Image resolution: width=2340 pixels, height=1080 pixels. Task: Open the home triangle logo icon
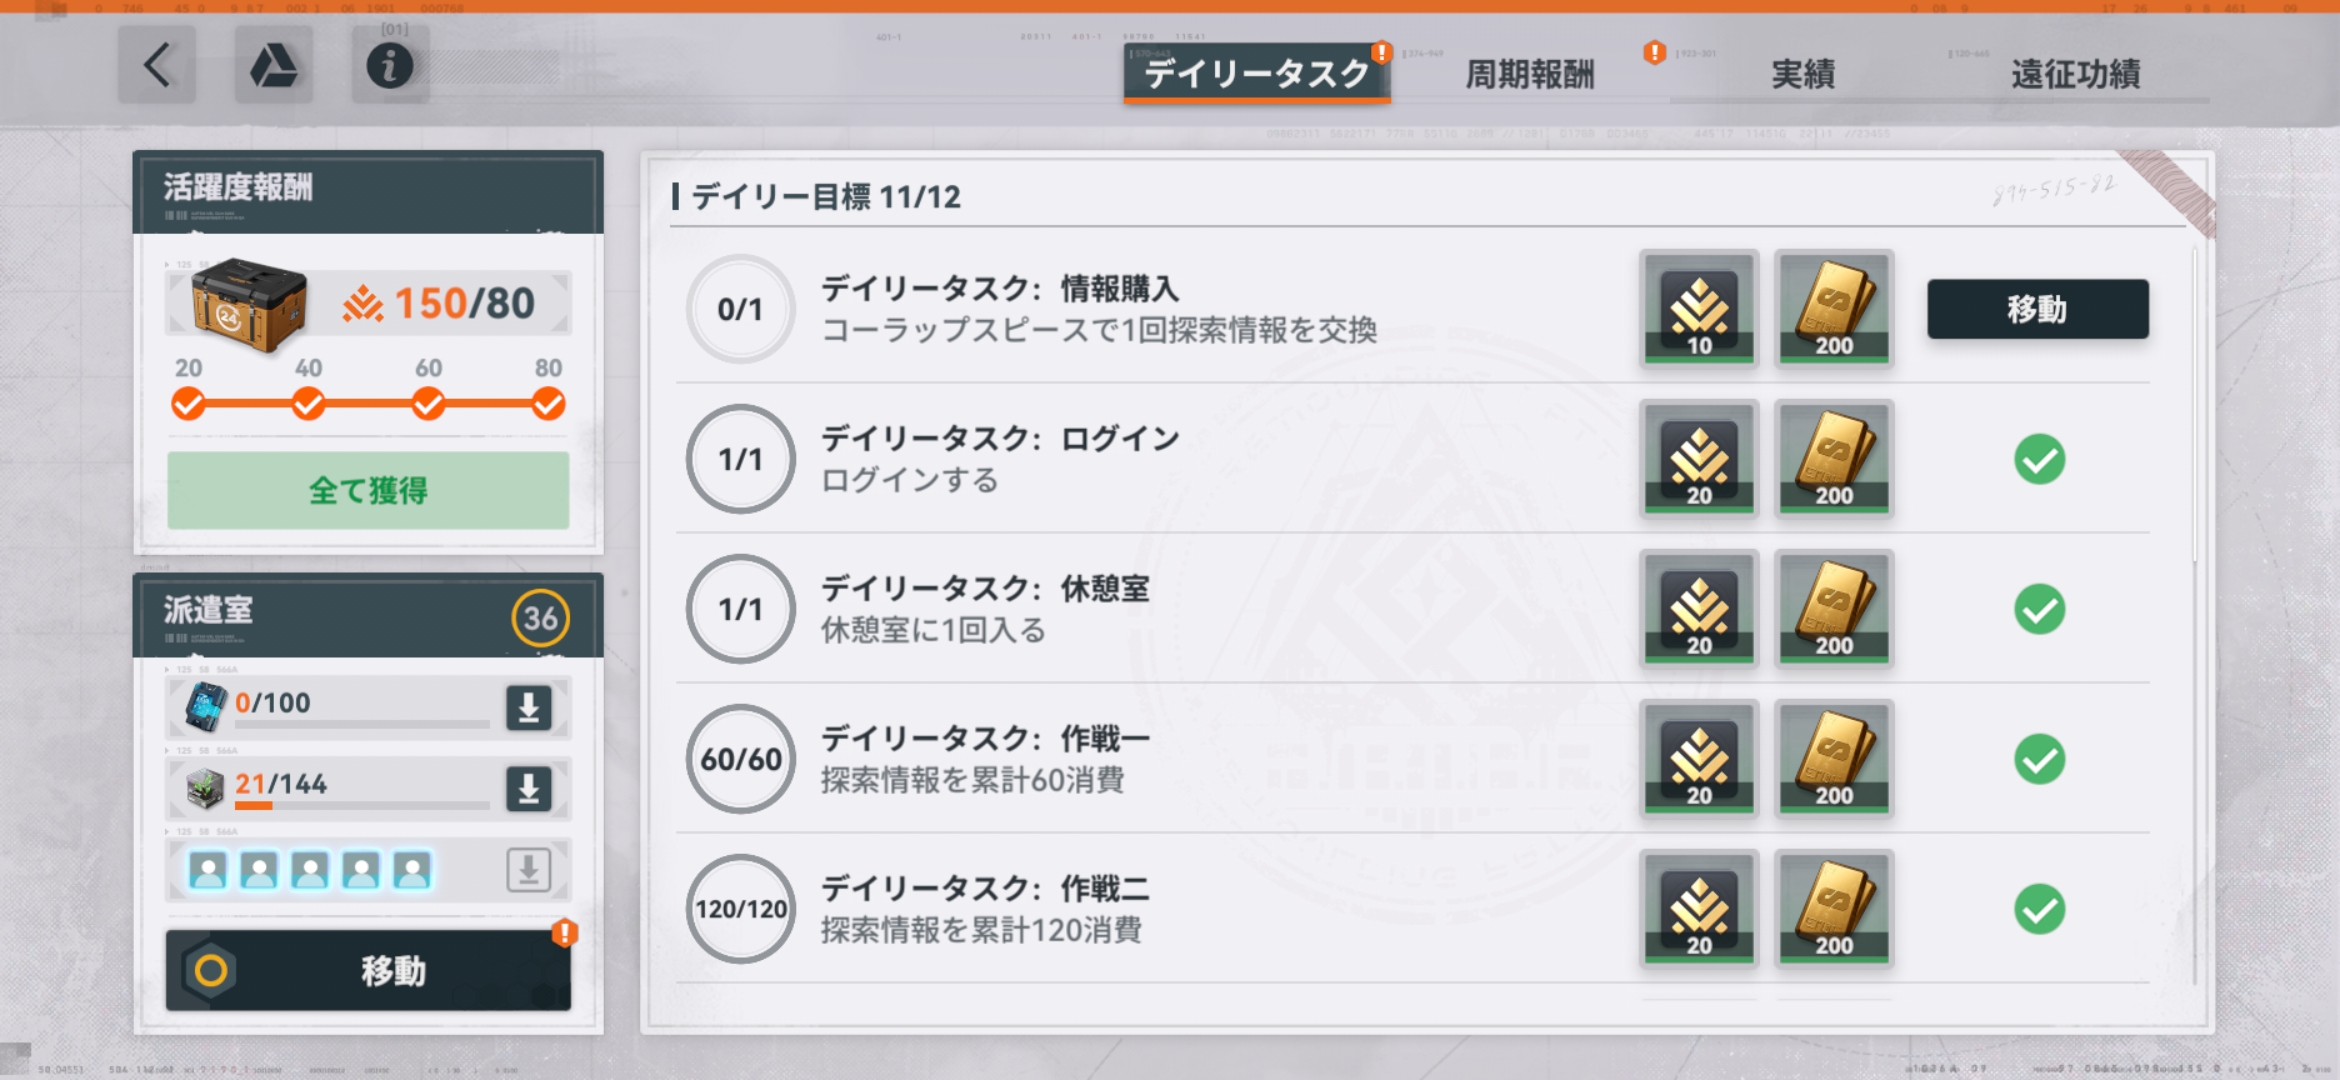point(273,66)
